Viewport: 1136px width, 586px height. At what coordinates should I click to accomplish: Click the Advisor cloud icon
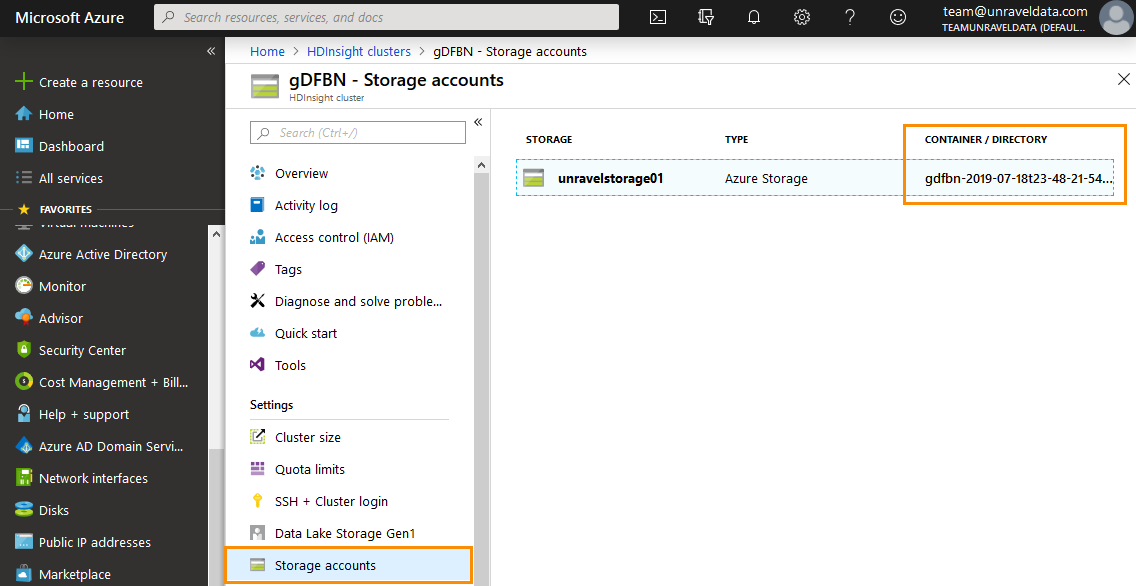point(24,317)
